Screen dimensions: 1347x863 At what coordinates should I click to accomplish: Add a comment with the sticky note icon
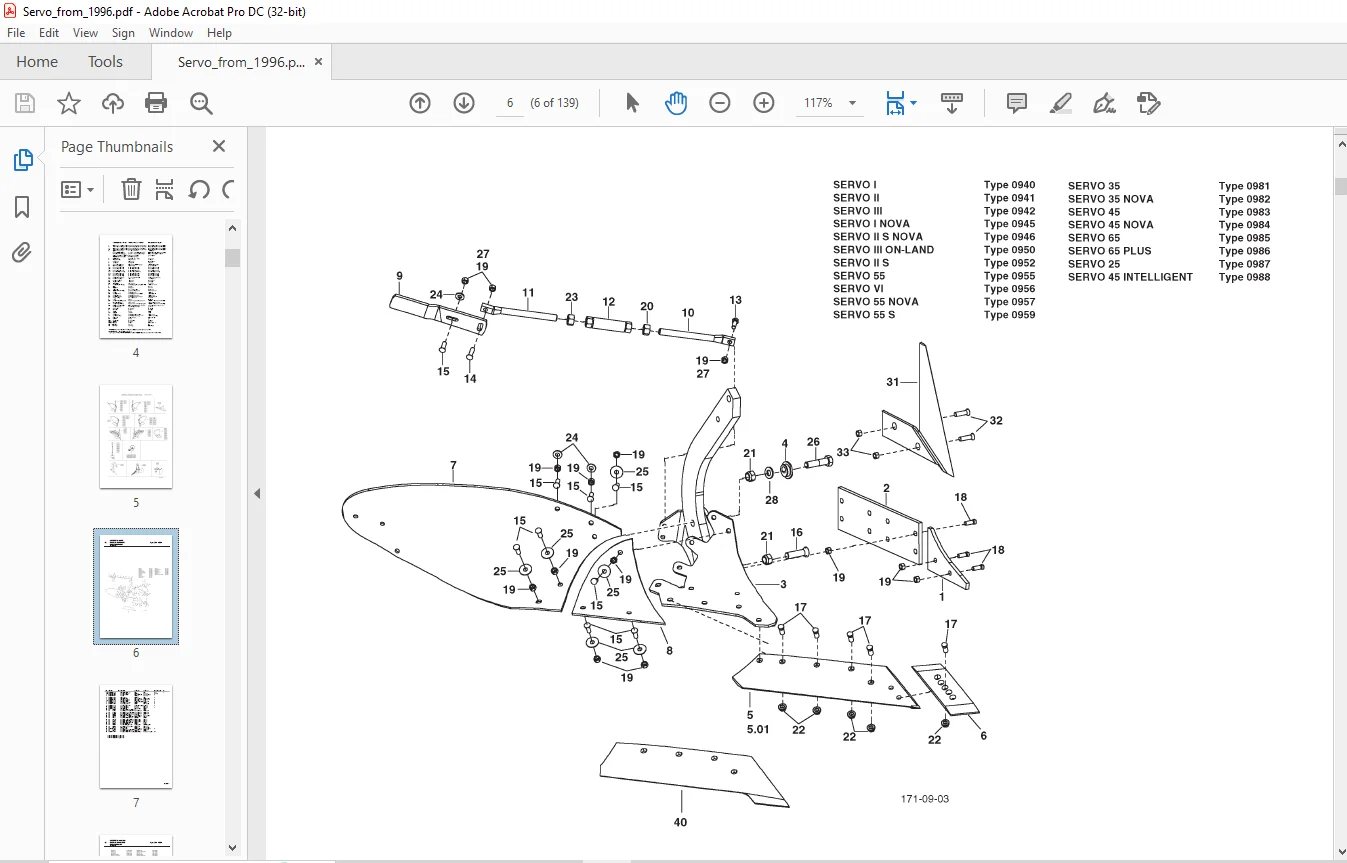(x=1017, y=103)
